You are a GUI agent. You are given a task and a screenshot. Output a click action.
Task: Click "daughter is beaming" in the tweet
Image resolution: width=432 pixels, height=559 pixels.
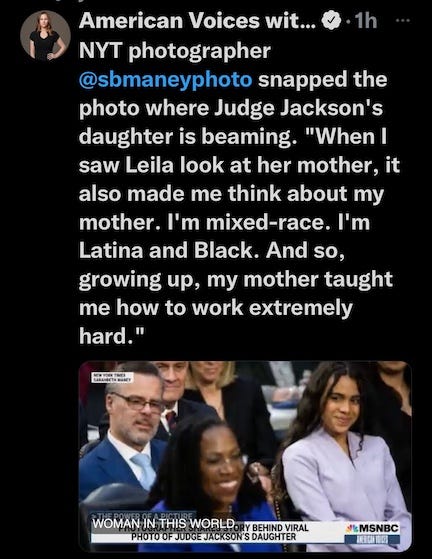[187, 136]
